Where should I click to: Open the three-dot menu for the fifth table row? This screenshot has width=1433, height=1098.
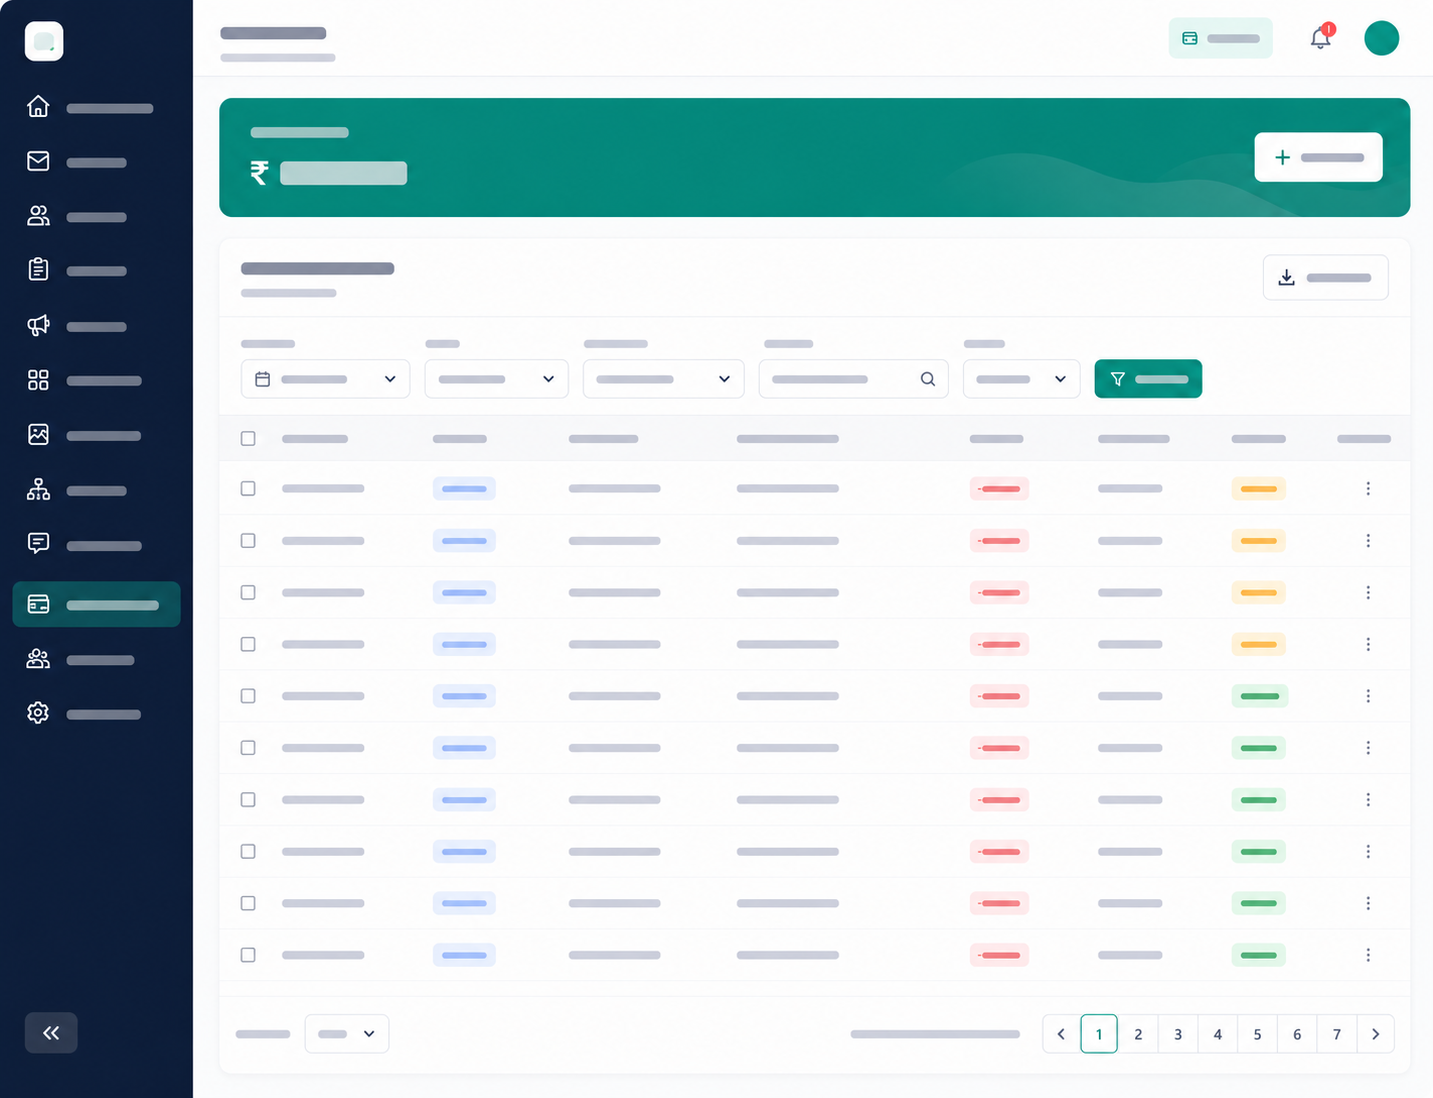1368,696
